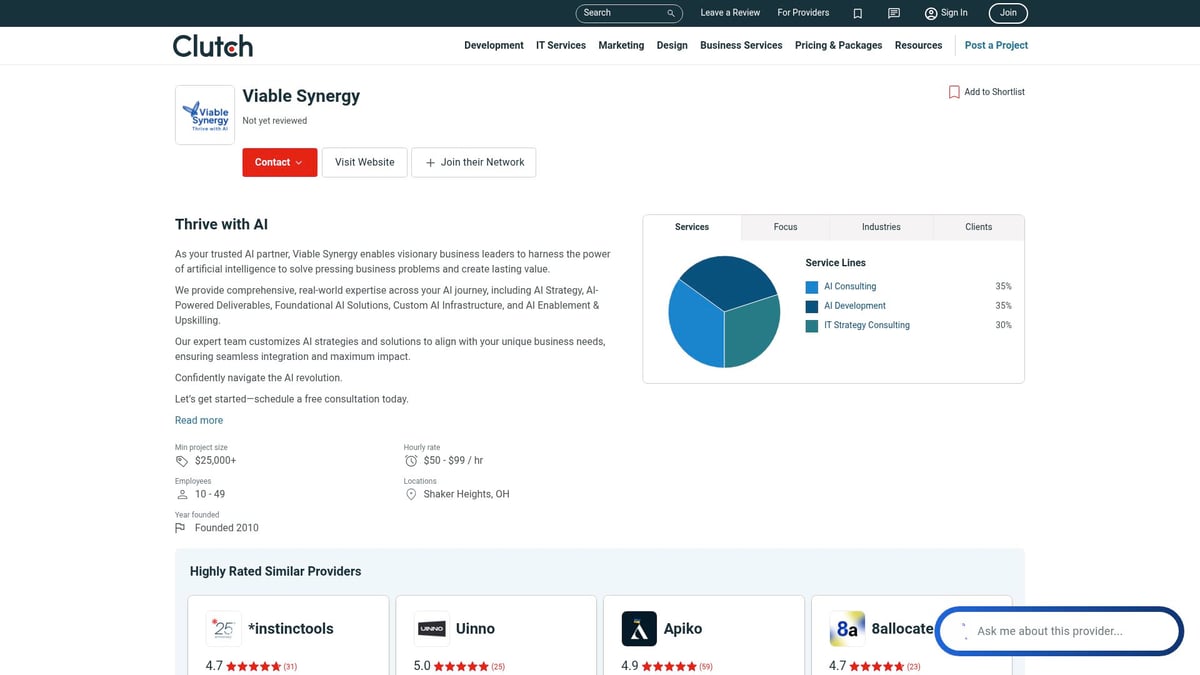Image resolution: width=1200 pixels, height=675 pixels.
Task: Click the tag icon beside $25,000+
Action: 182,461
